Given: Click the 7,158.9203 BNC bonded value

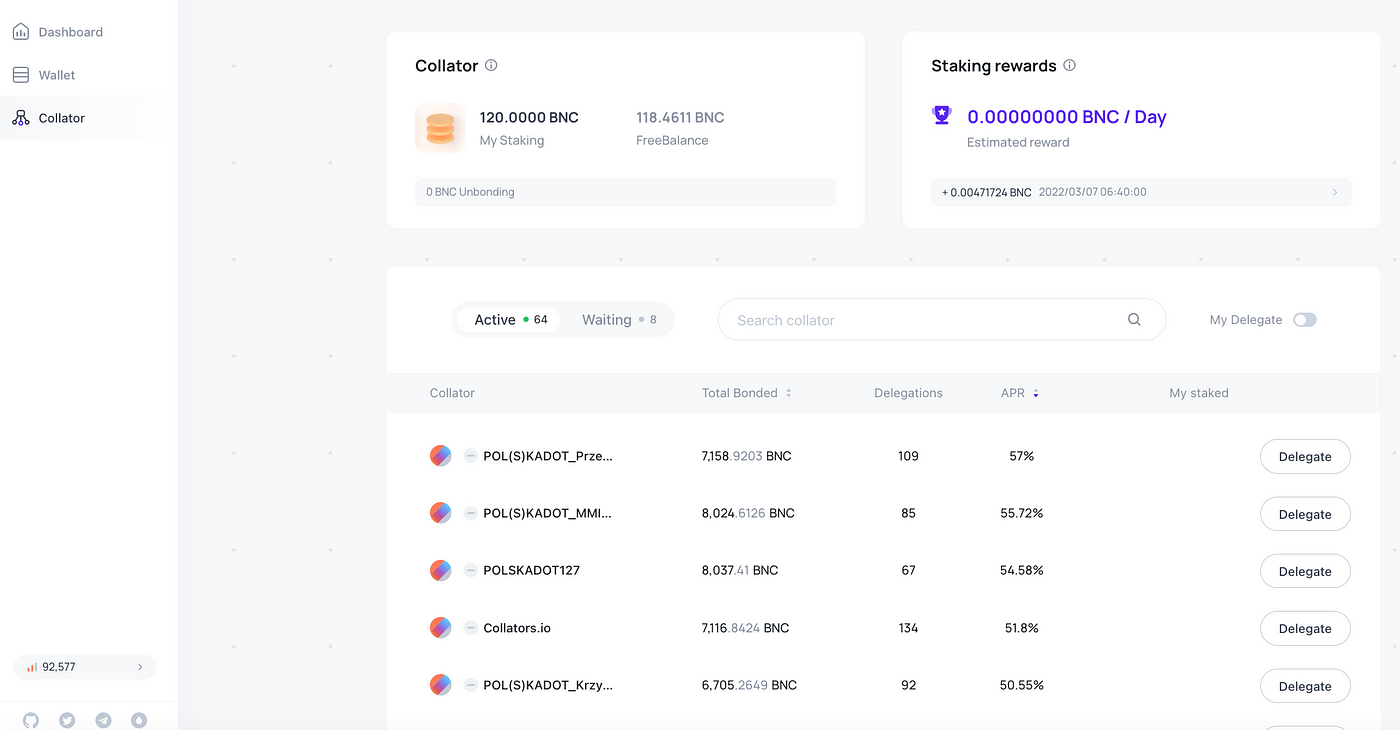Looking at the screenshot, I should coord(747,456).
